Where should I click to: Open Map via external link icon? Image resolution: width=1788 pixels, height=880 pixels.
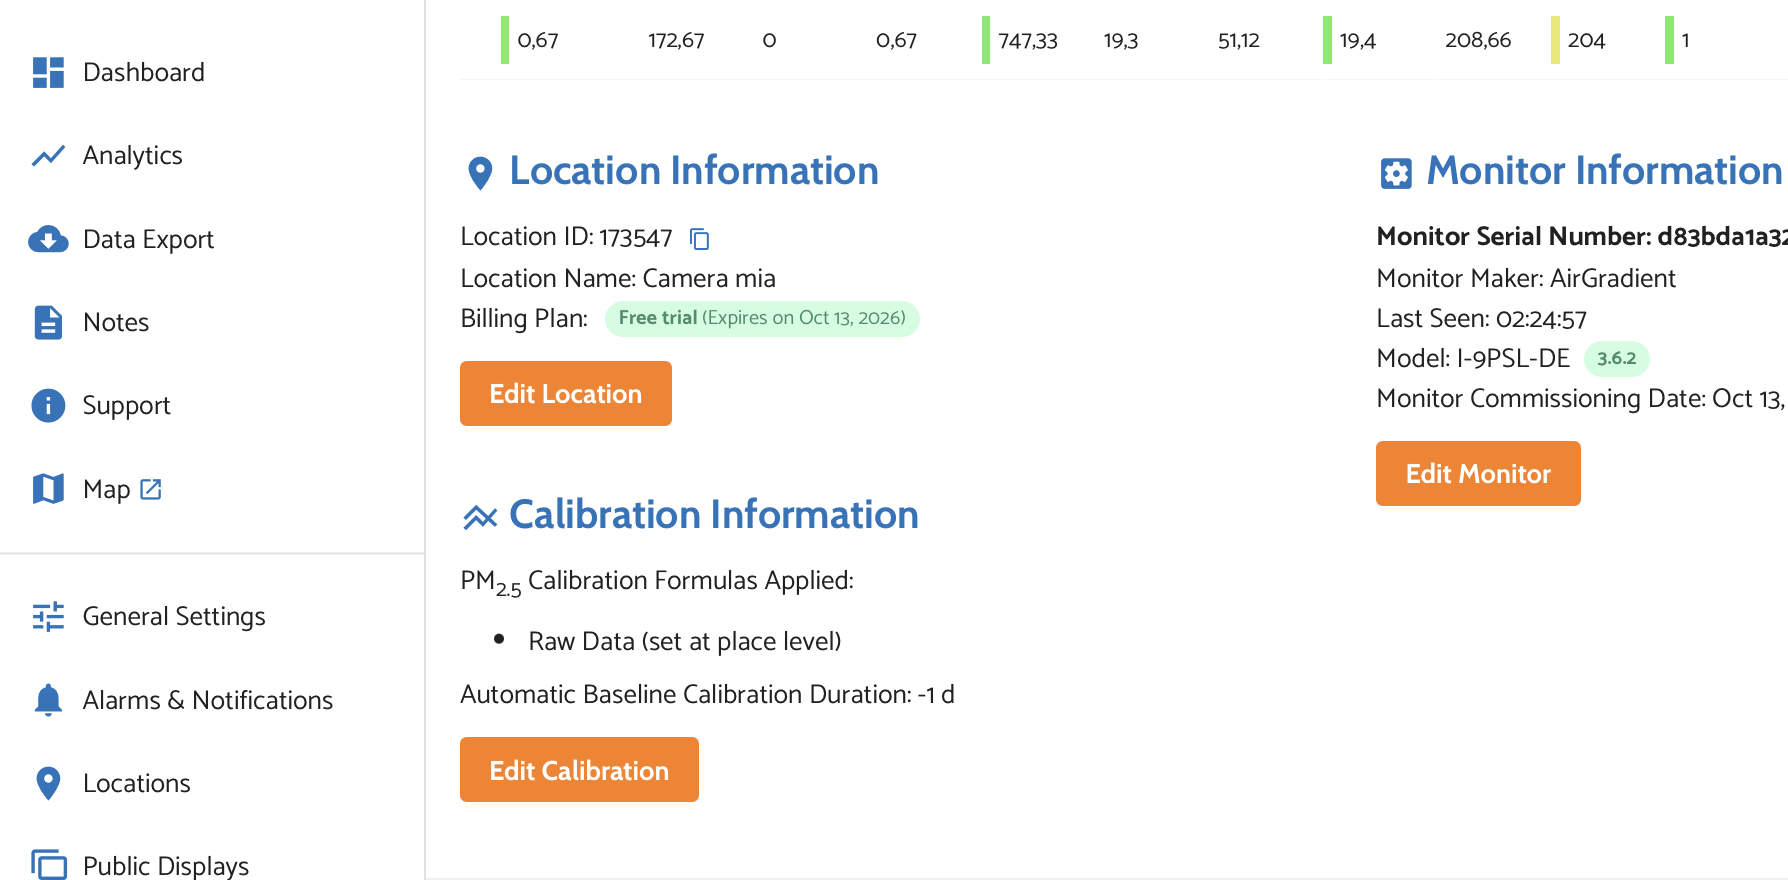coord(151,489)
